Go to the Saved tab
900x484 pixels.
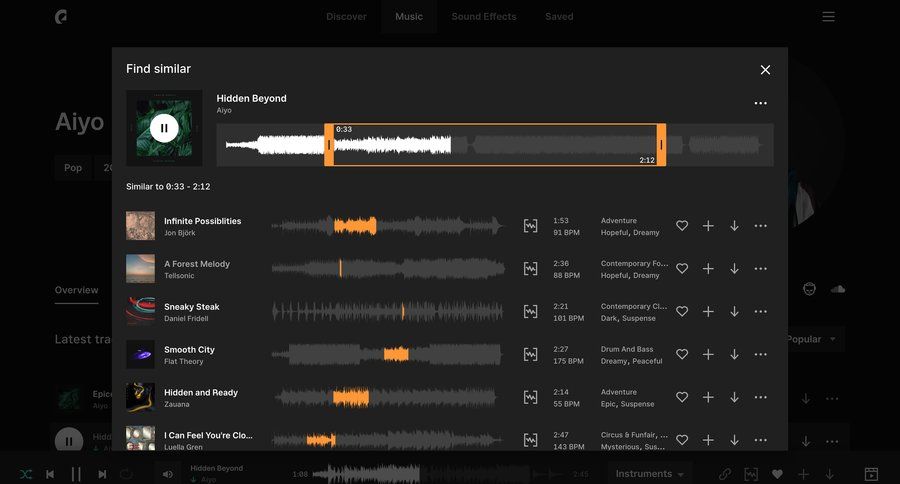[x=559, y=17]
